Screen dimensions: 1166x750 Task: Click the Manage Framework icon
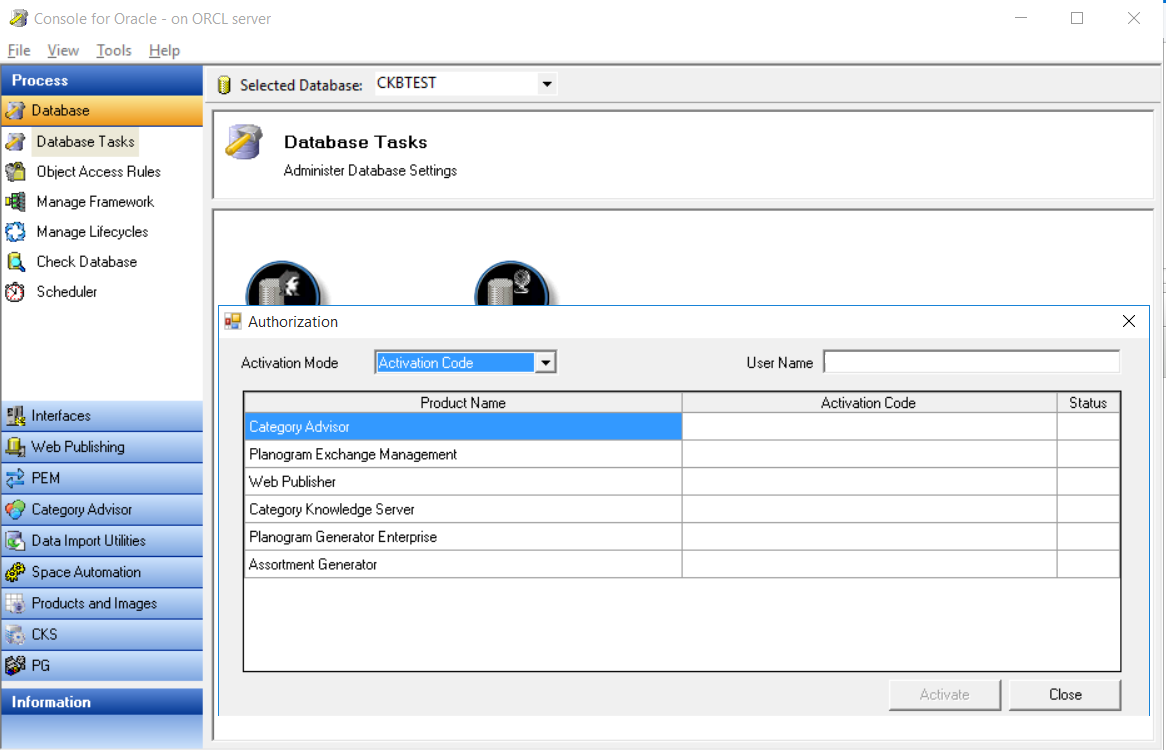pyautogui.click(x=15, y=201)
